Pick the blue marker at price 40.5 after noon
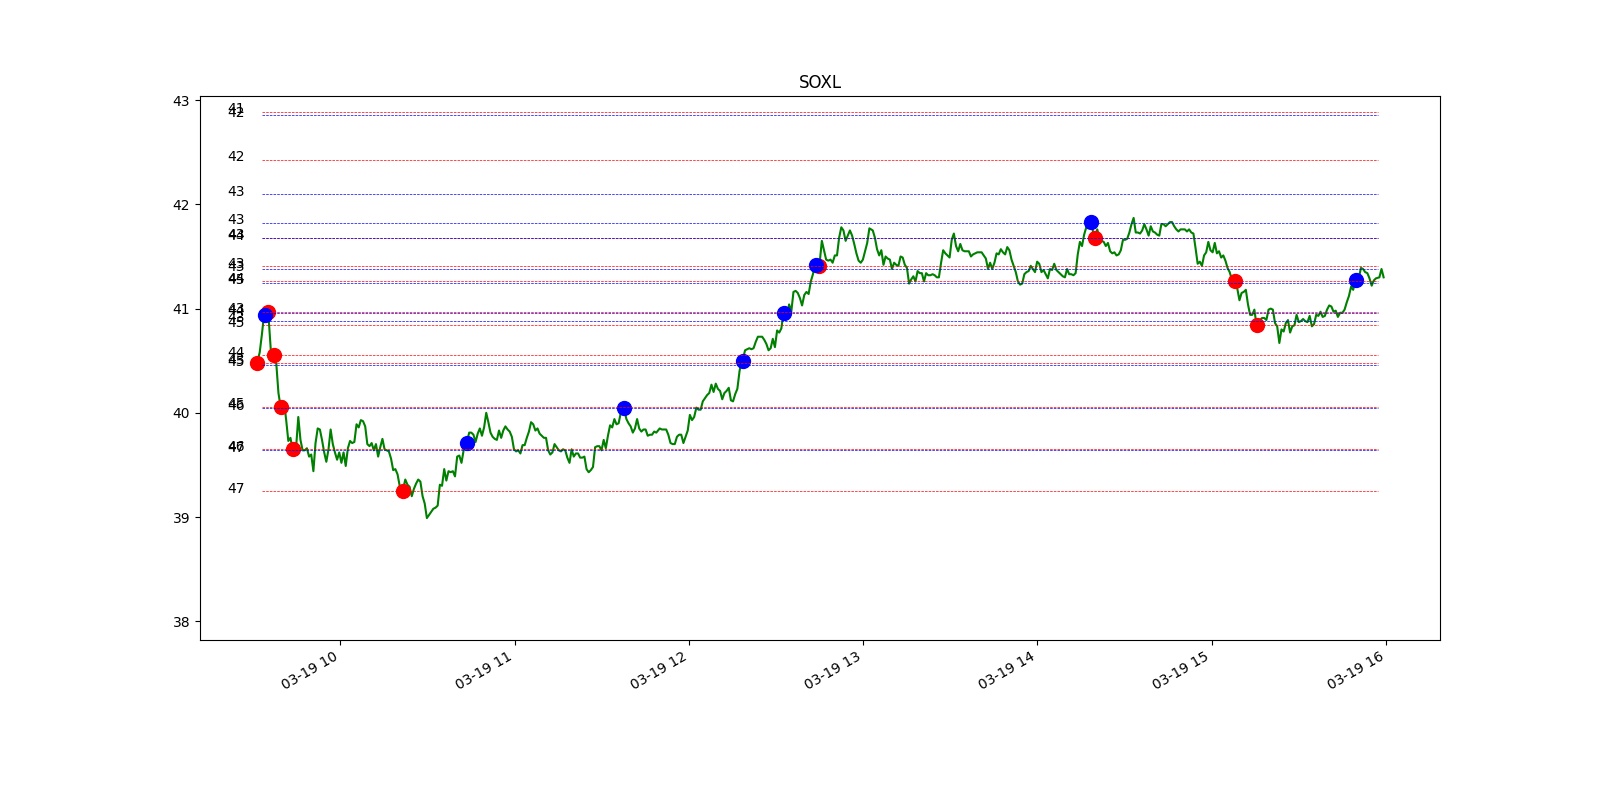 [x=743, y=361]
